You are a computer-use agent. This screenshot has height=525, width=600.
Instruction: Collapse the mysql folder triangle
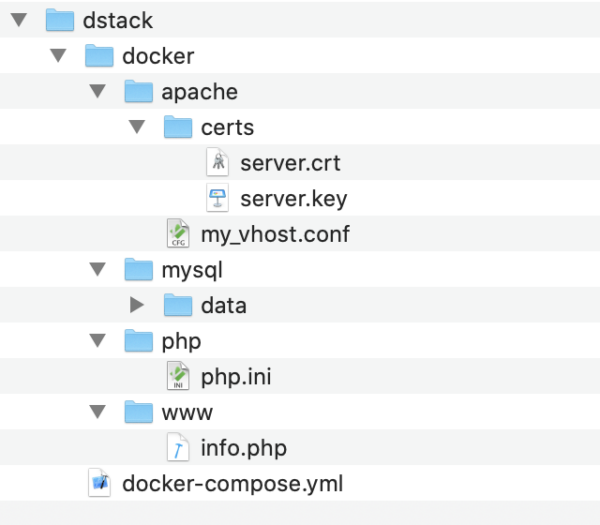(x=98, y=269)
